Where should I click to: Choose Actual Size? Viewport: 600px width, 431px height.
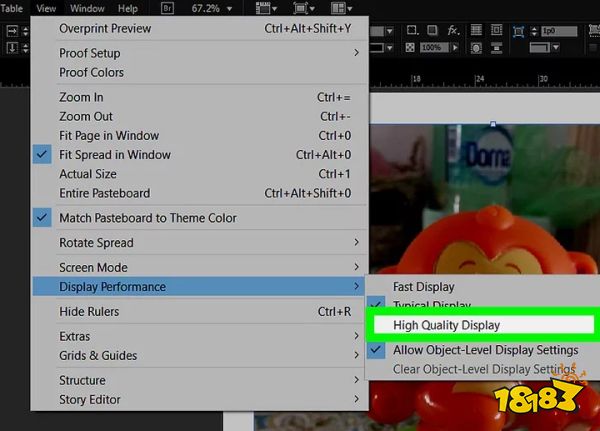point(199,173)
